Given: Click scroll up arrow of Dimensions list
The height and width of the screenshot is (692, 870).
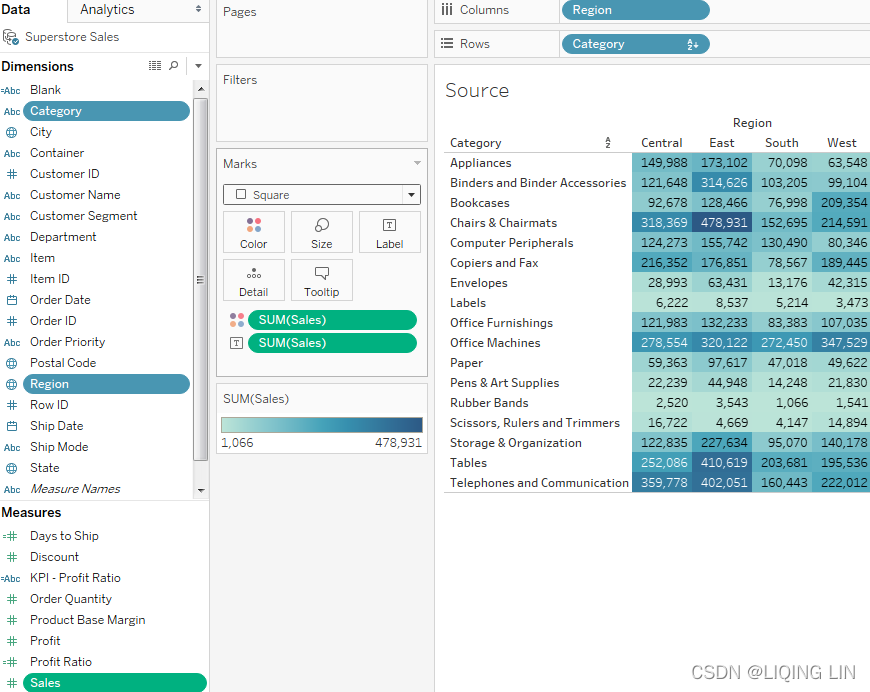Looking at the screenshot, I should pos(201,89).
